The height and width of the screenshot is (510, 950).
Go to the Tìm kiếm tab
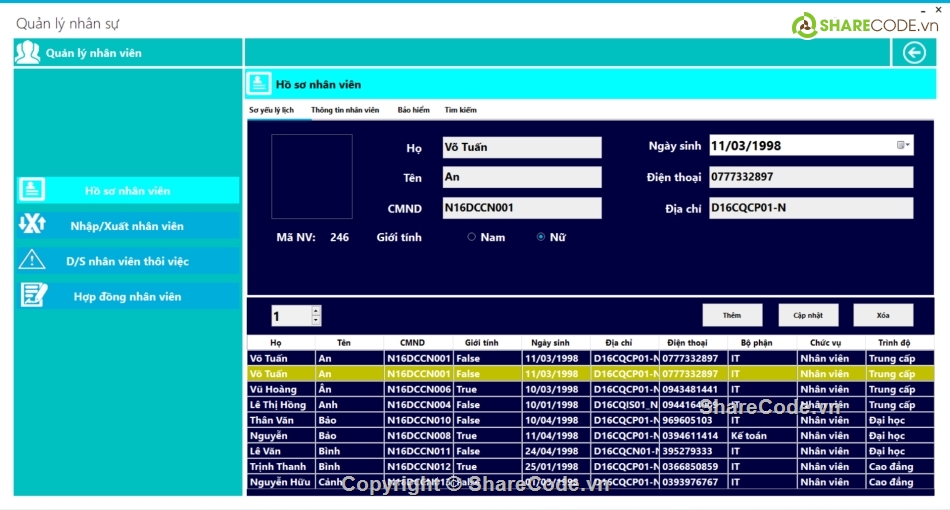[x=460, y=110]
